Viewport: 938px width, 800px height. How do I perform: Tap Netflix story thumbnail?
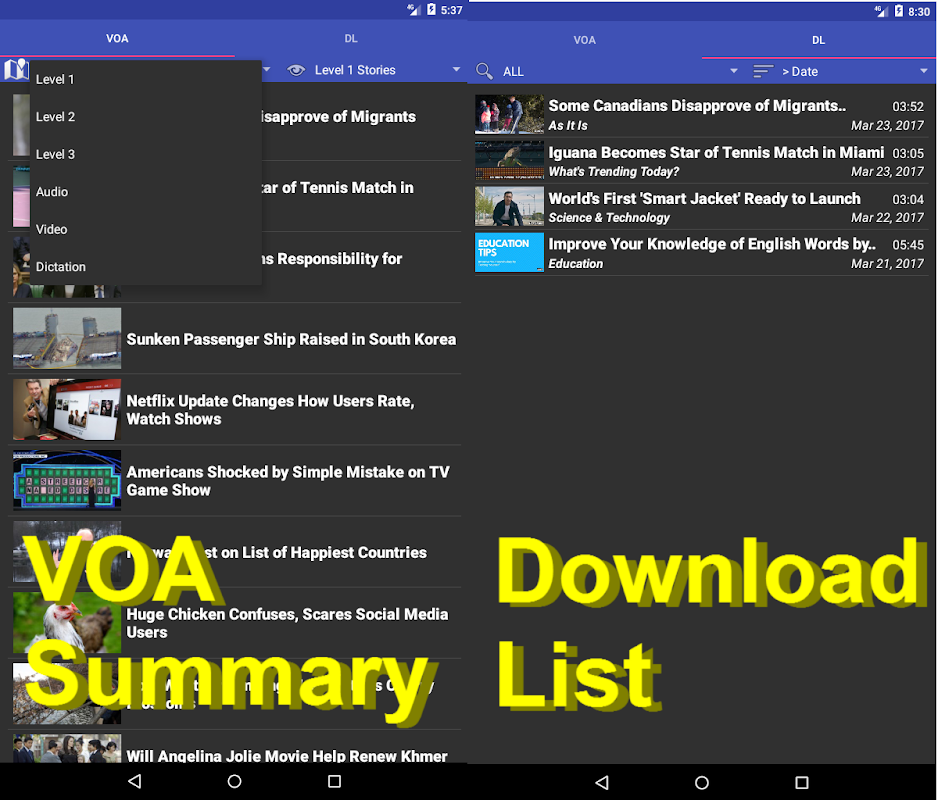(67, 409)
